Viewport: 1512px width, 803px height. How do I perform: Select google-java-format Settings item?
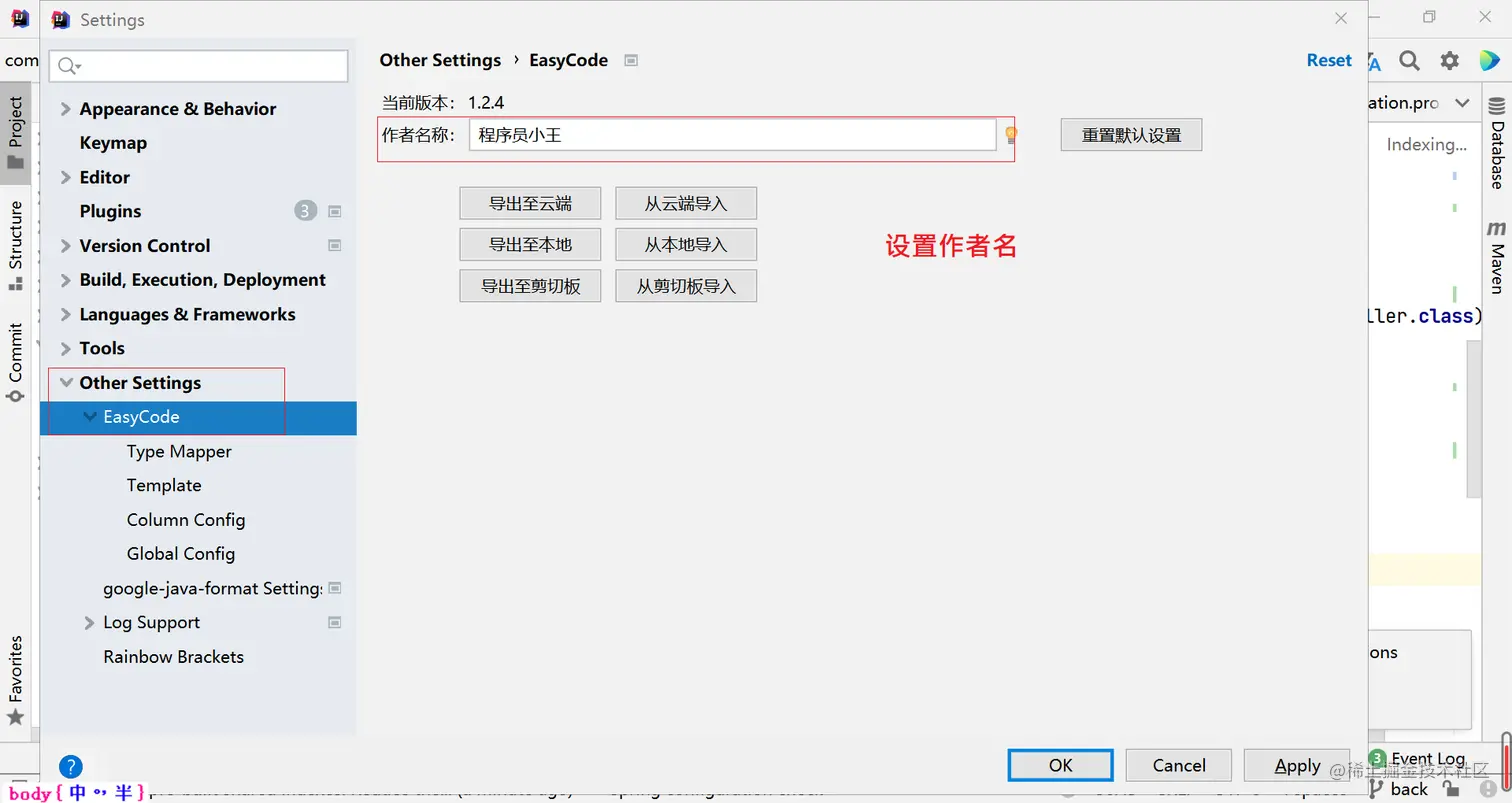coord(212,588)
